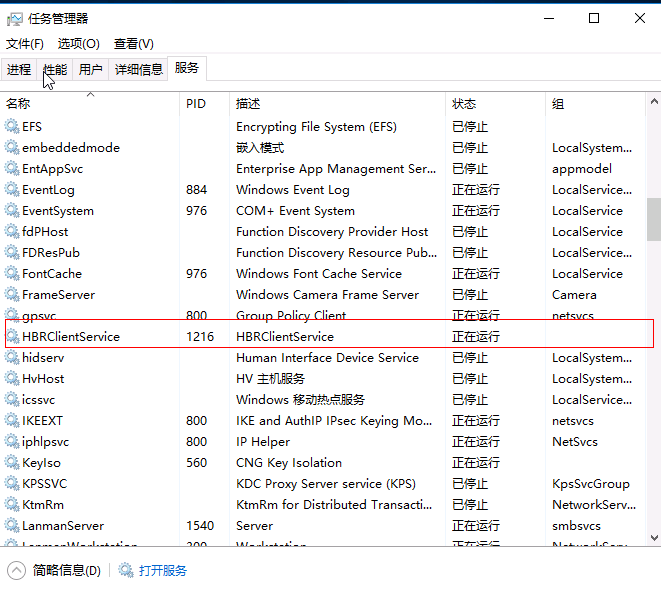661x594 pixels.
Task: Click the KeyIso service gear icon
Action: (x=12, y=462)
